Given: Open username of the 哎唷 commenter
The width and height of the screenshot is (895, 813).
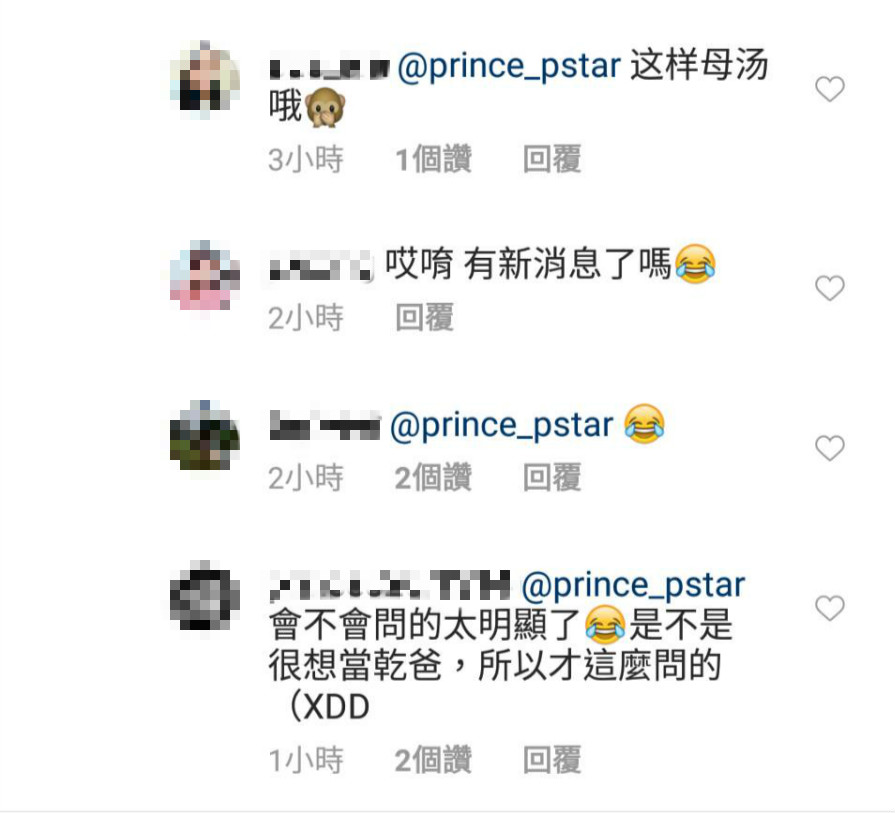Looking at the screenshot, I should pos(321,267).
